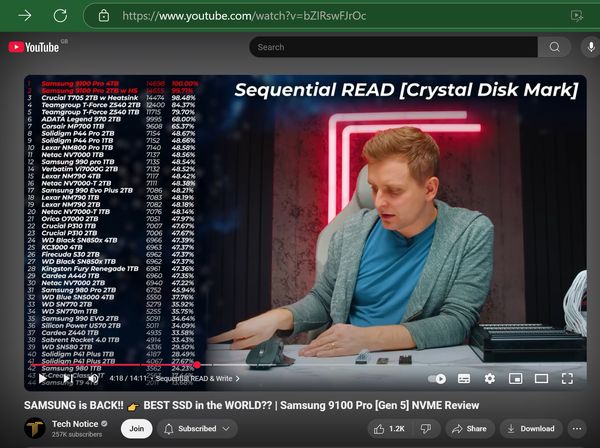Click the 4:18 / 14:11 time display
Image resolution: width=600 pixels, height=448 pixels.
tap(128, 378)
